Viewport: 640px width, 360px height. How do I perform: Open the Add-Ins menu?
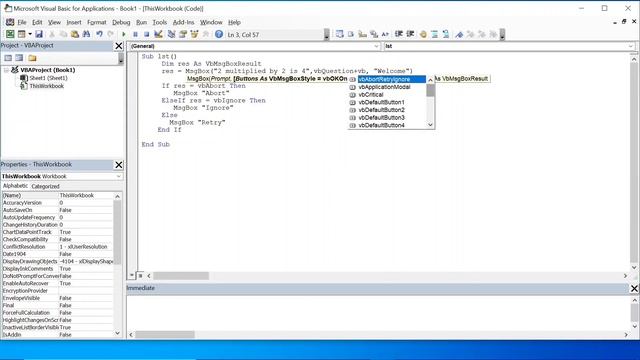pyautogui.click(x=183, y=22)
